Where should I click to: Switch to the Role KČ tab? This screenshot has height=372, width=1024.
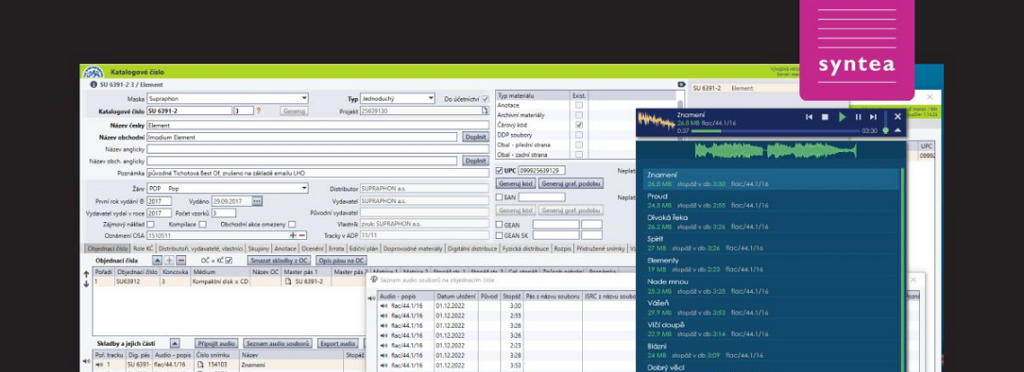pos(143,249)
